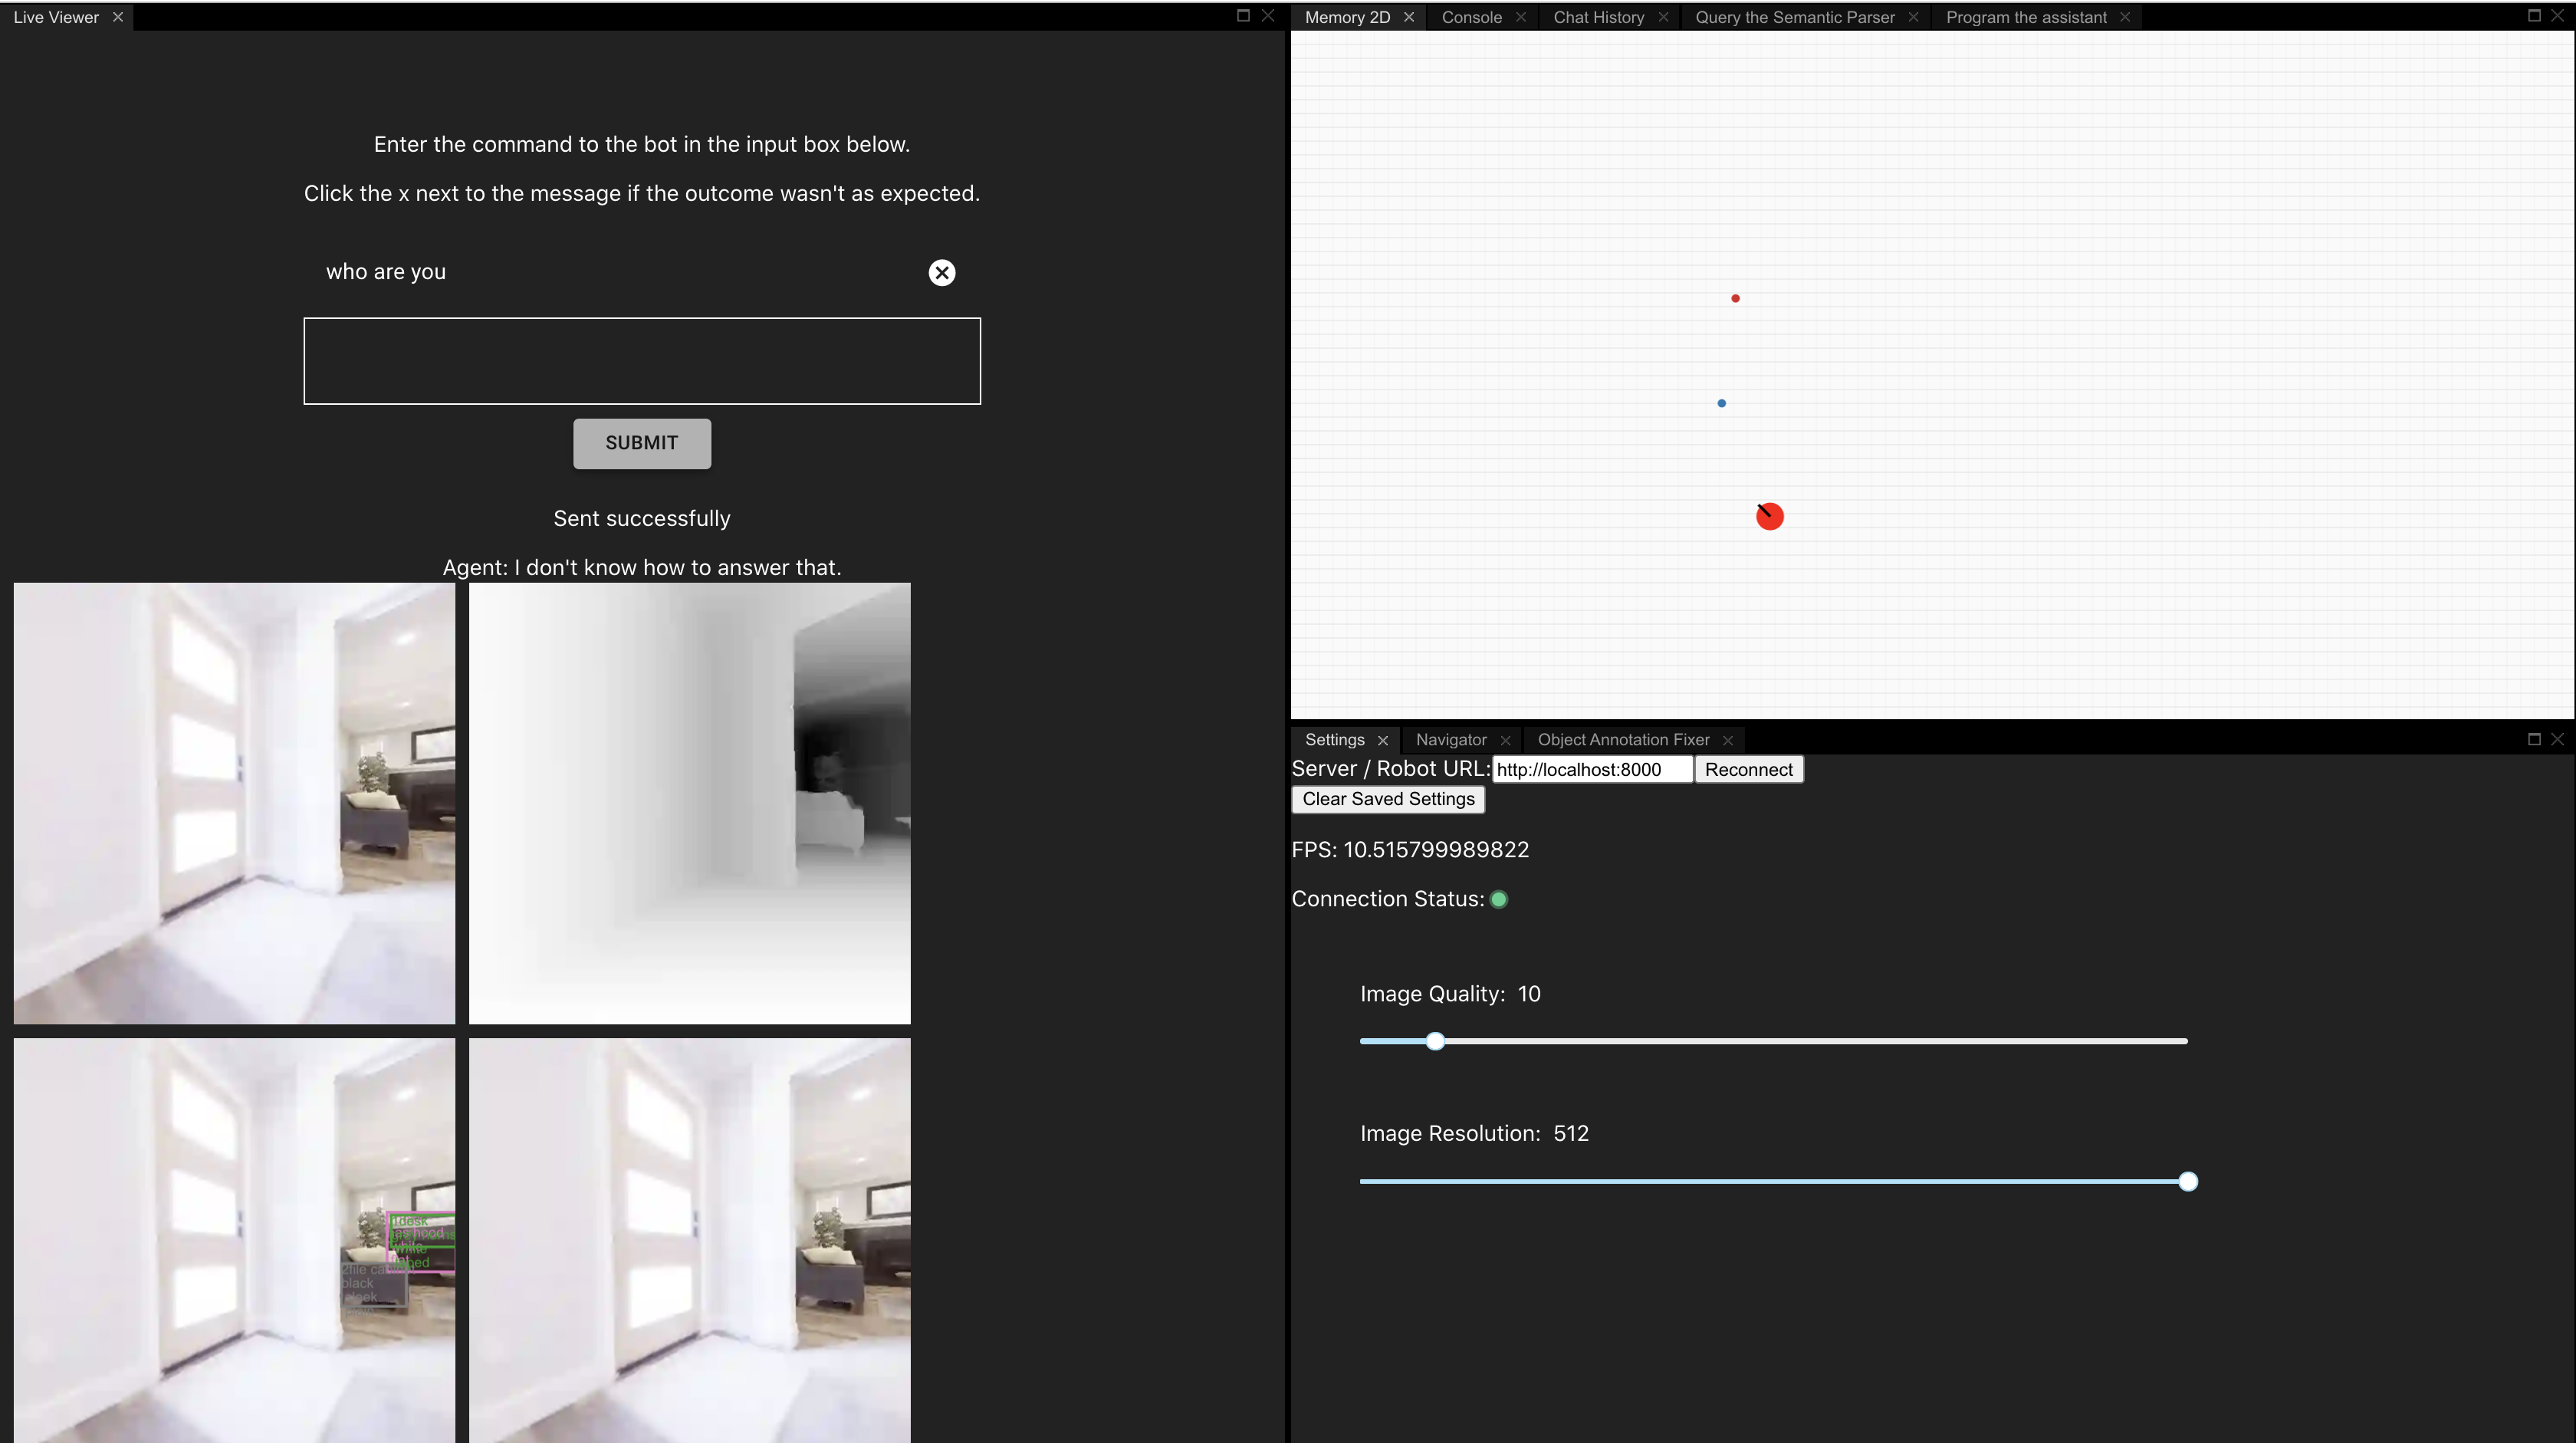This screenshot has height=1443, width=2576.
Task: Maximize the Memory 2D panel group
Action: click(2534, 15)
